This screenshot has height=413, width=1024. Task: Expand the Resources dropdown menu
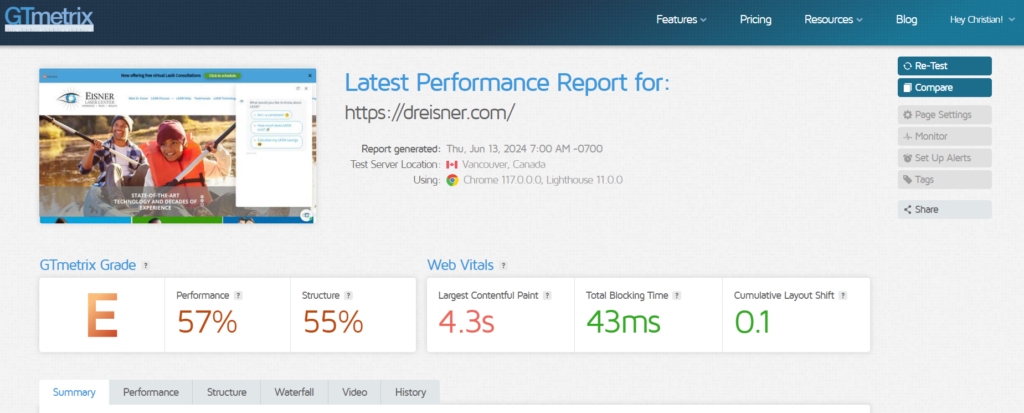point(833,20)
